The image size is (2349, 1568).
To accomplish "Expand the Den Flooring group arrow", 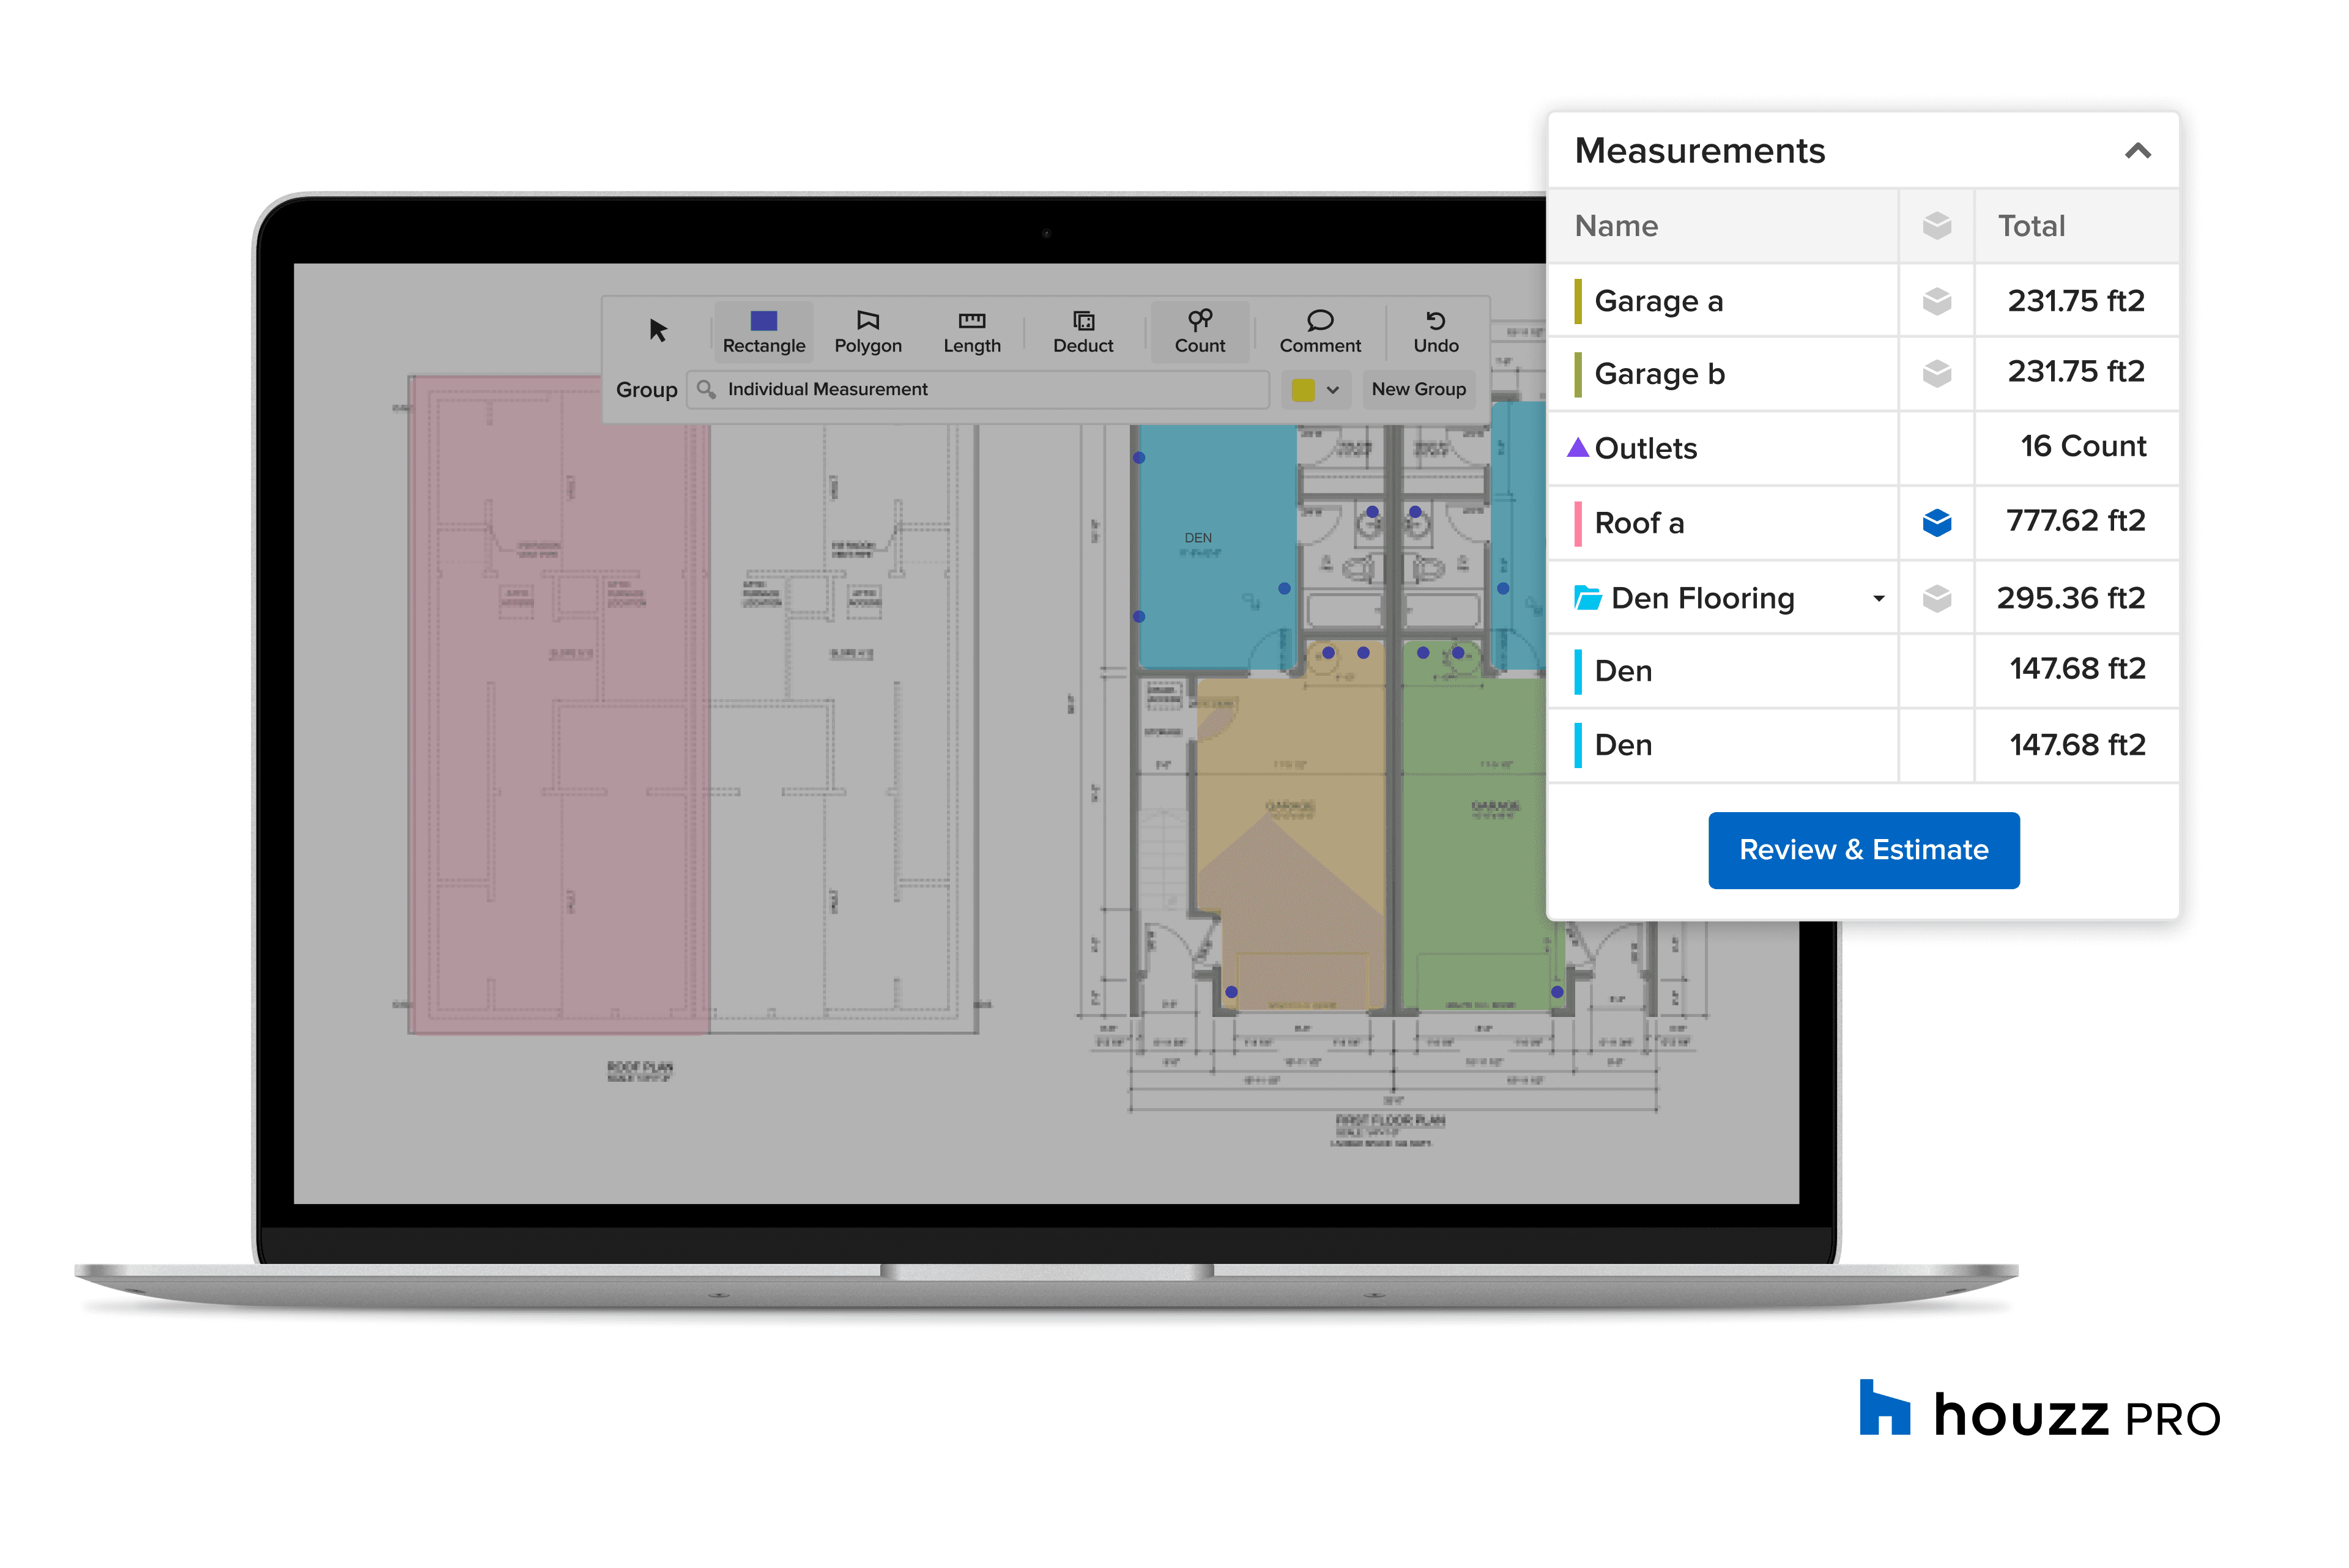I will click(1878, 599).
